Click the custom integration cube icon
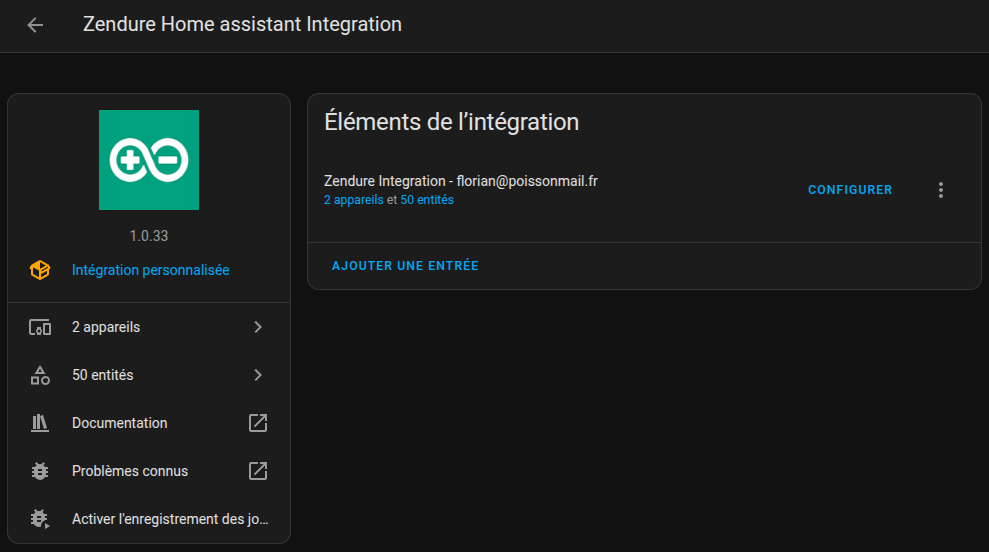Screen dimensions: 989x552 [x=40, y=270]
